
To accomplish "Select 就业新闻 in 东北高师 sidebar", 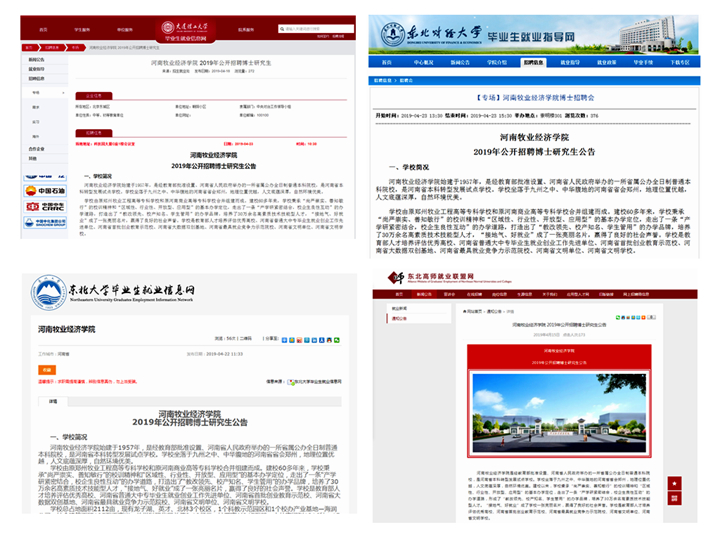I will tap(399, 309).
